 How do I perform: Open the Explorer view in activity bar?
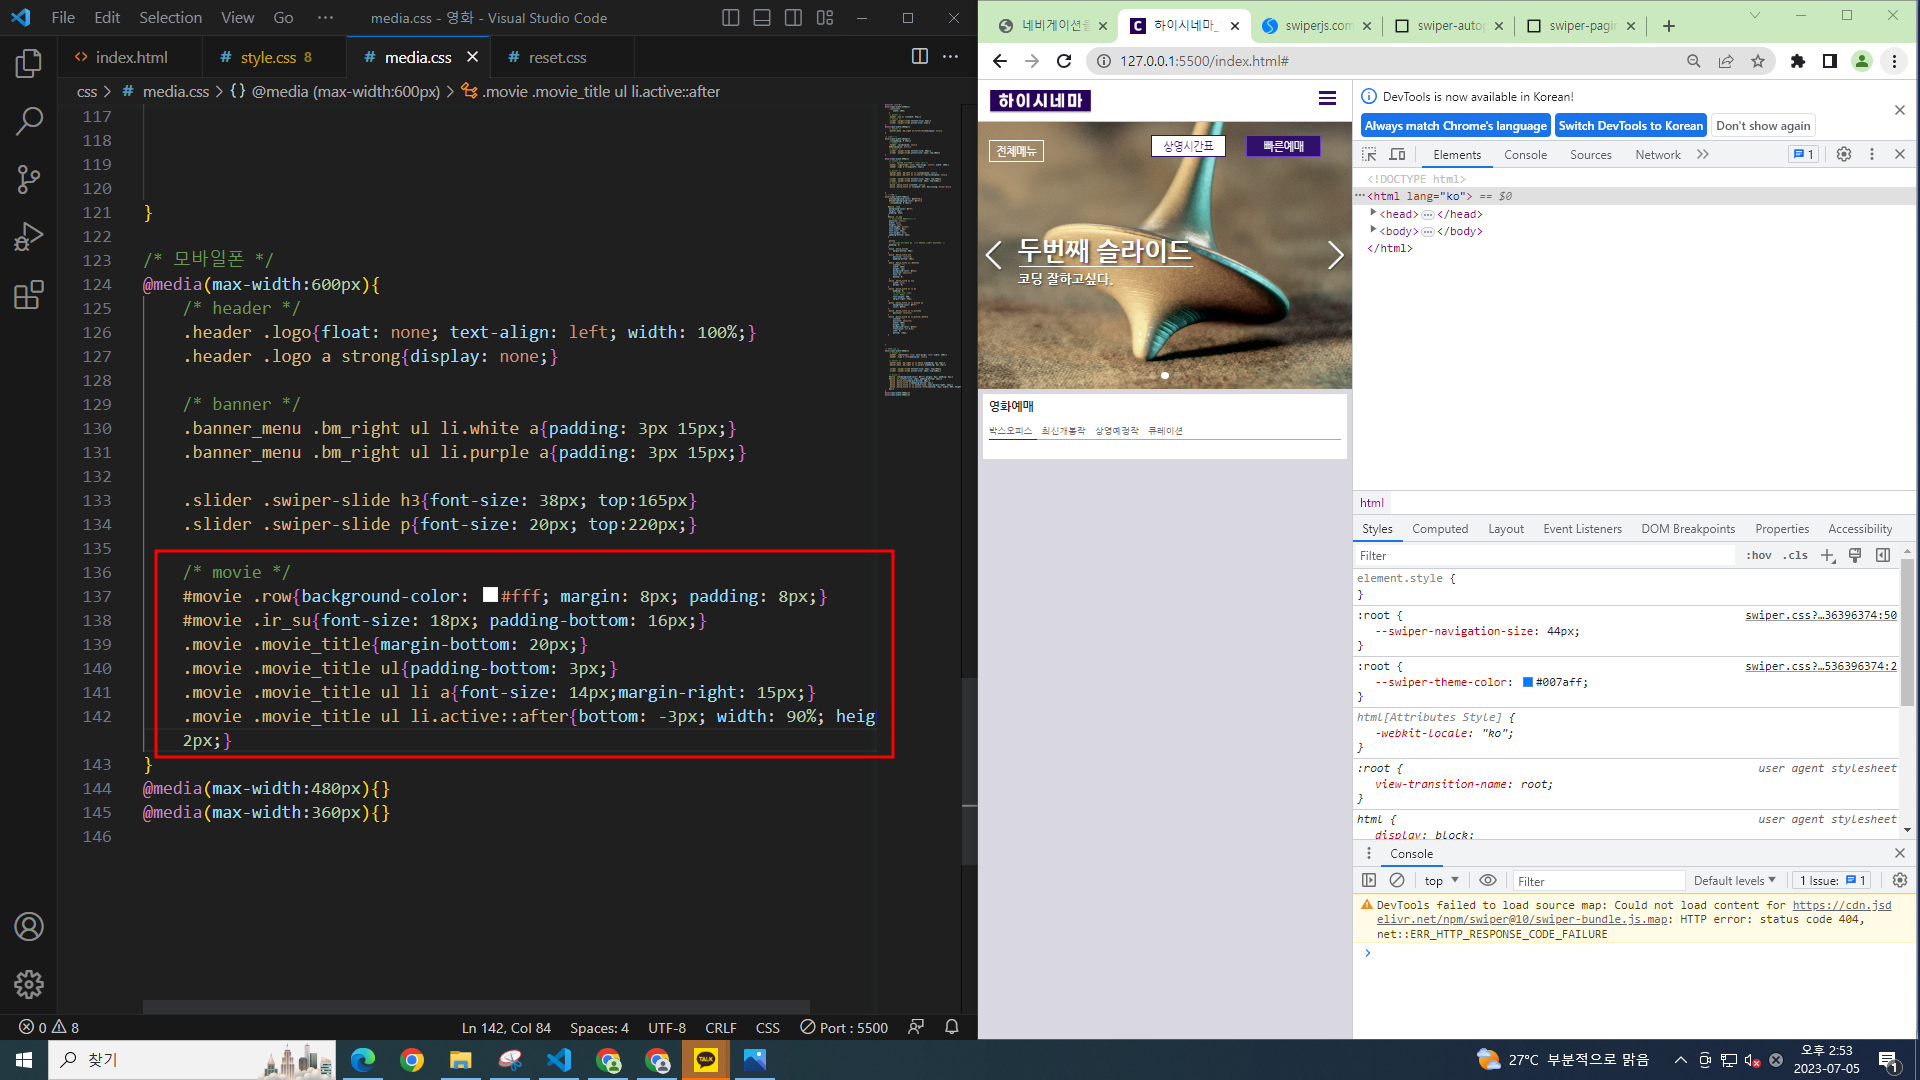tap(29, 64)
